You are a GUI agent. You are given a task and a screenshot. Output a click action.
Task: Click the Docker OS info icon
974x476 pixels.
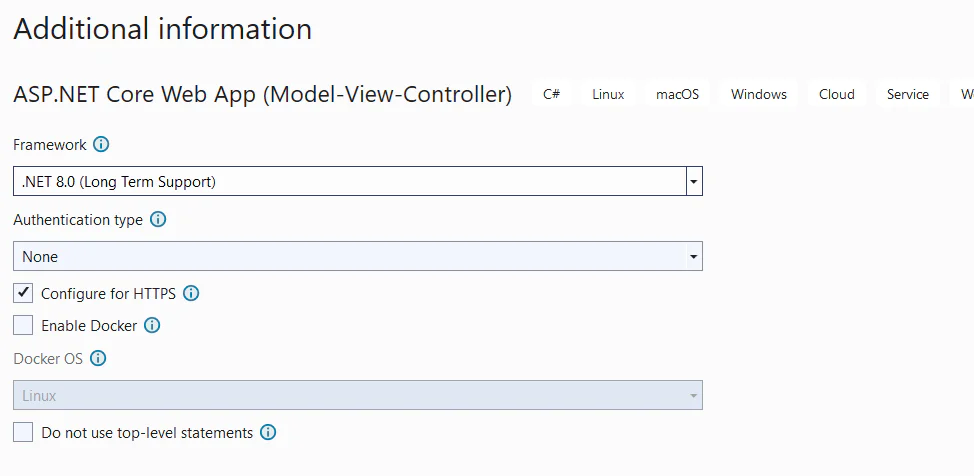pos(98,359)
